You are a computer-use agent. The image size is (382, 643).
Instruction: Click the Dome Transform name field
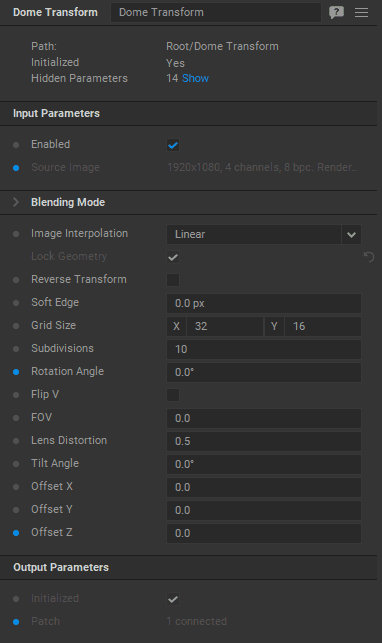click(x=216, y=12)
